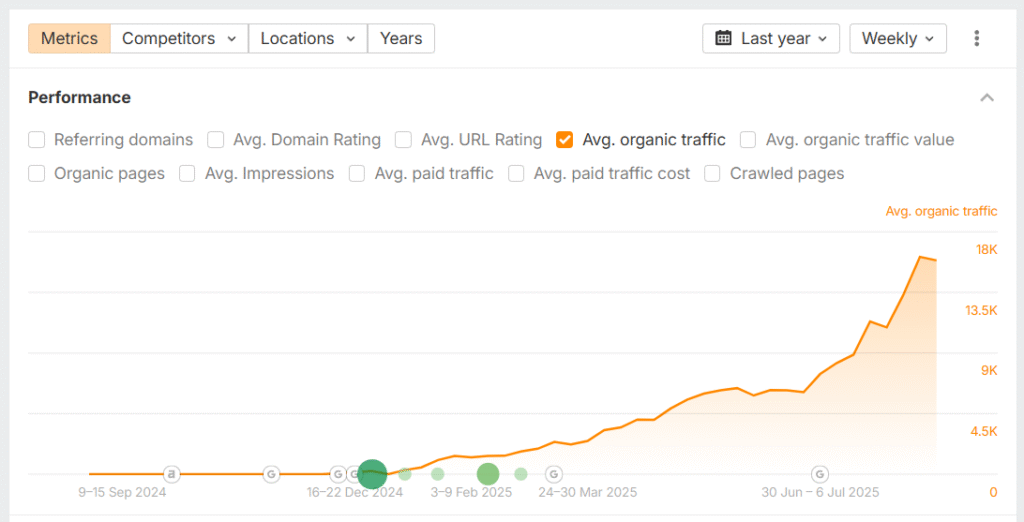Click the Avg. organic traffic axis label

(x=941, y=211)
